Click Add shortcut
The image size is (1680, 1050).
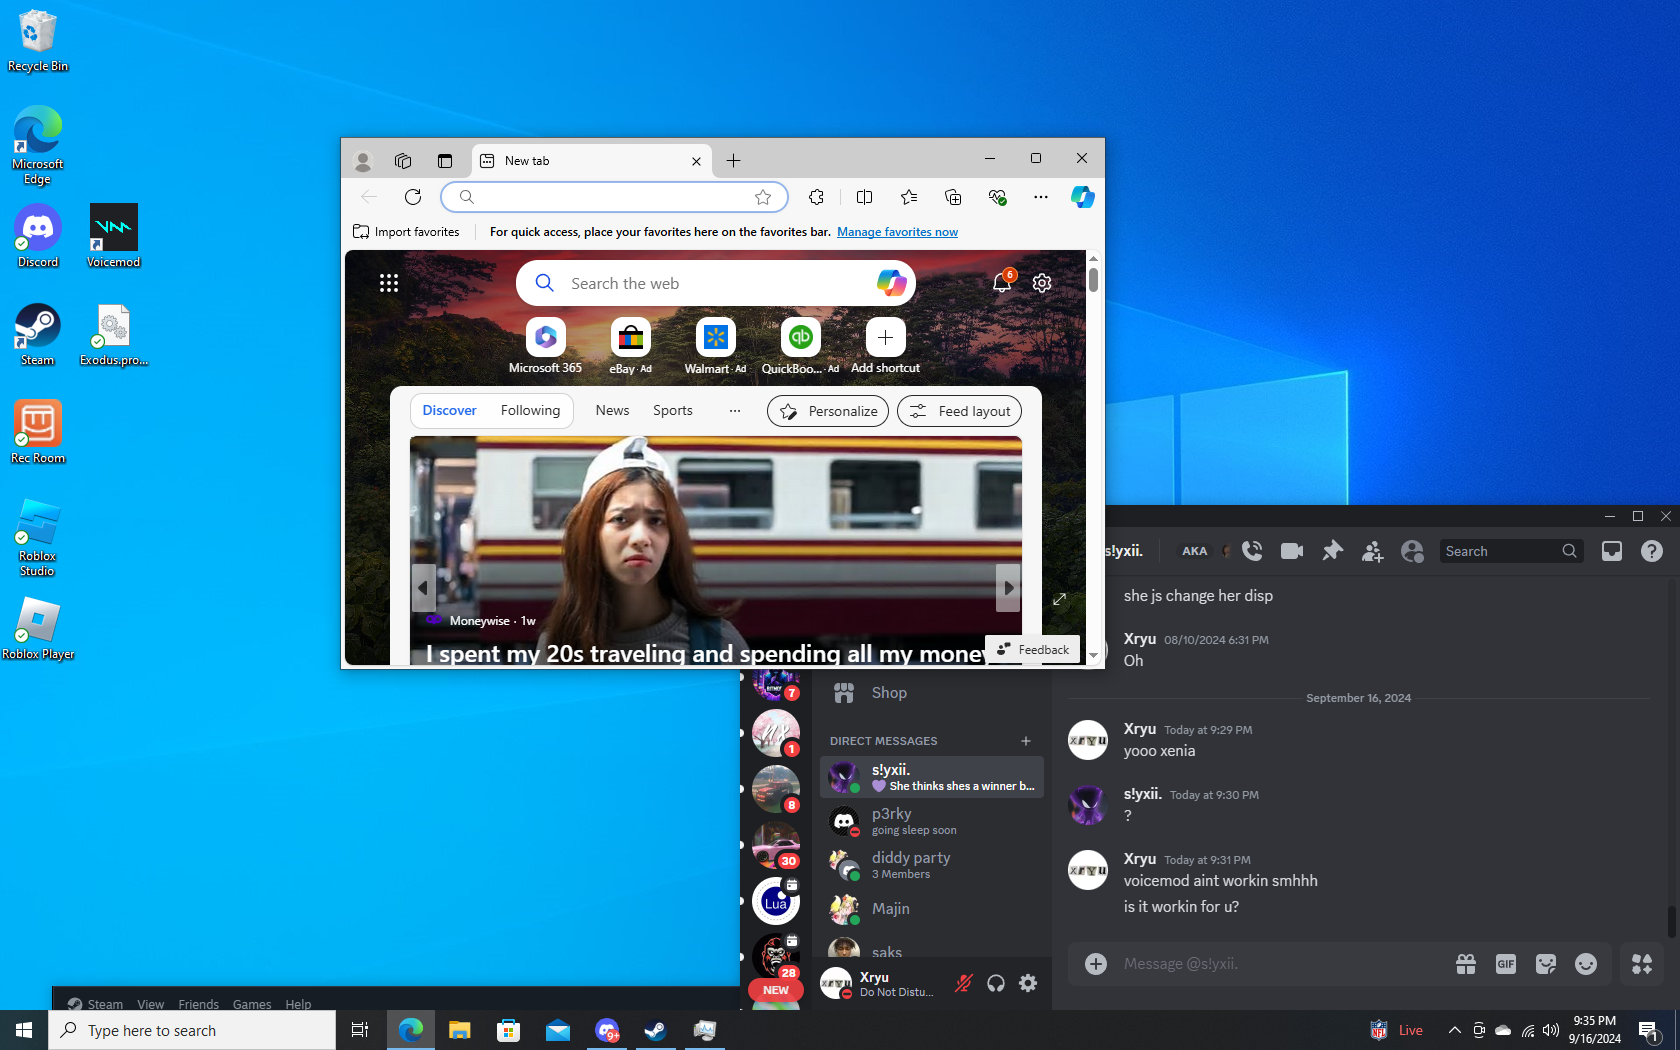tap(885, 346)
